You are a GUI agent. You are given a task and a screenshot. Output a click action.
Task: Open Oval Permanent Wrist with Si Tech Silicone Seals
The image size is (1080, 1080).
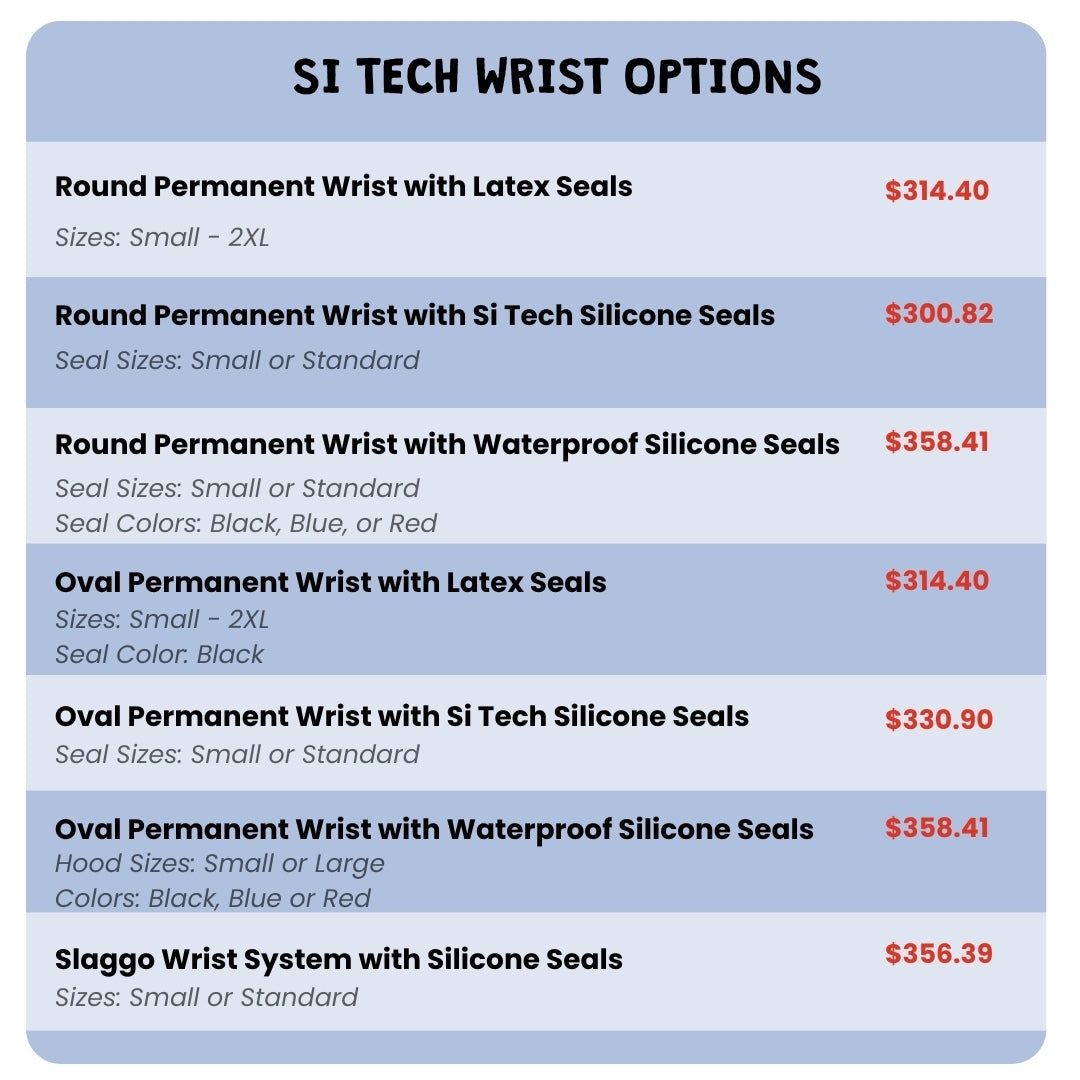pos(401,717)
